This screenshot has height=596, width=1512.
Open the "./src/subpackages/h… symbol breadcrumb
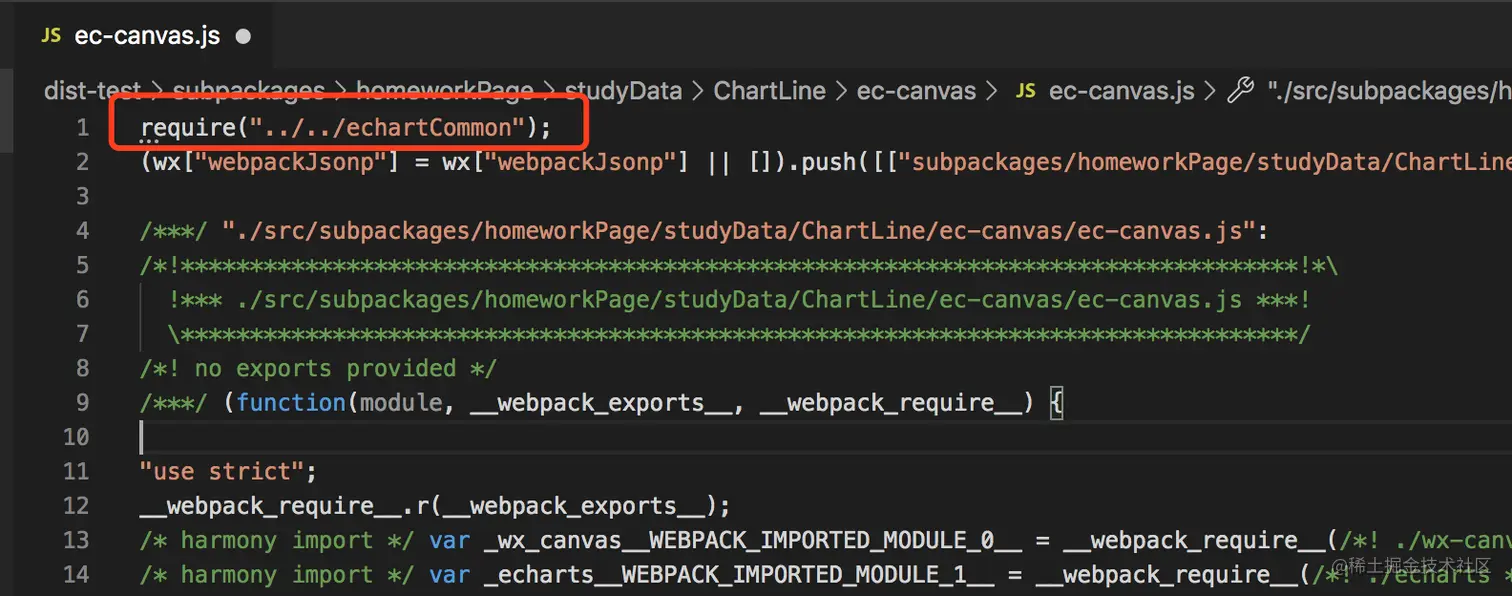click(1389, 91)
